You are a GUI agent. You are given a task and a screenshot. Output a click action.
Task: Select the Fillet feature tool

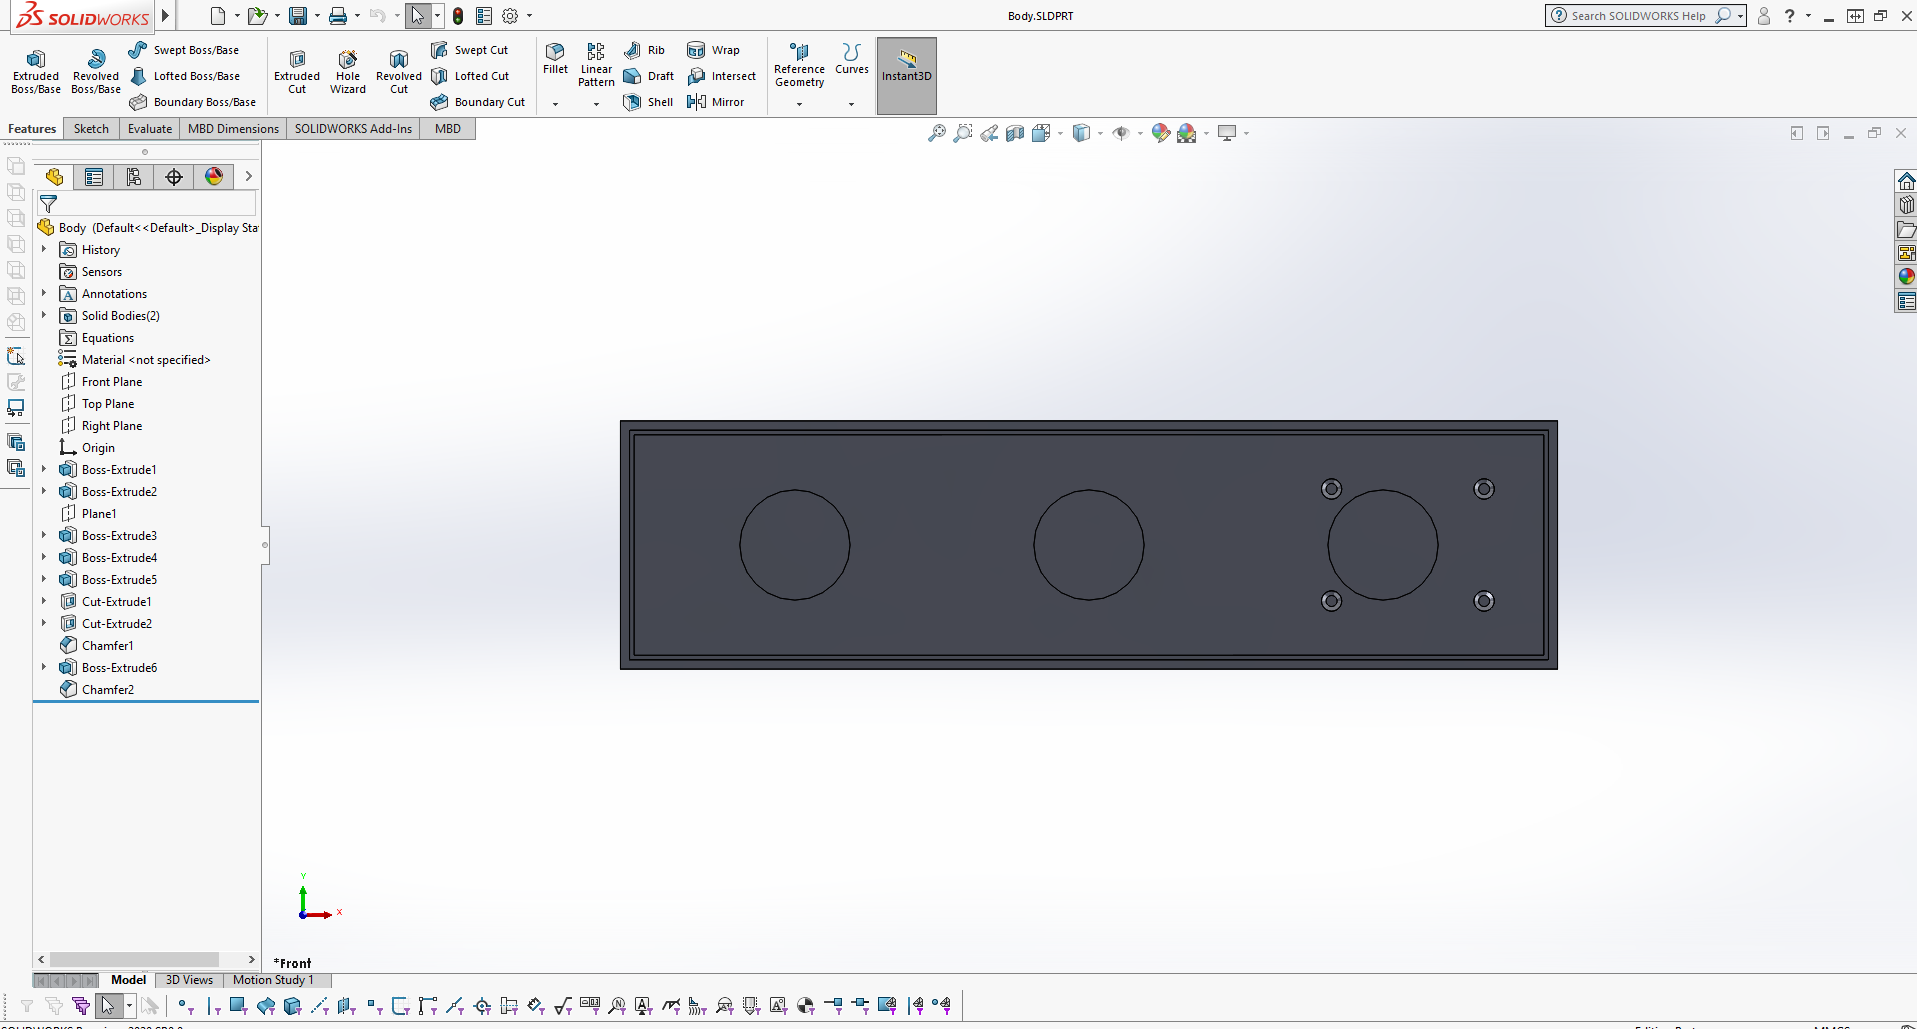coord(555,65)
